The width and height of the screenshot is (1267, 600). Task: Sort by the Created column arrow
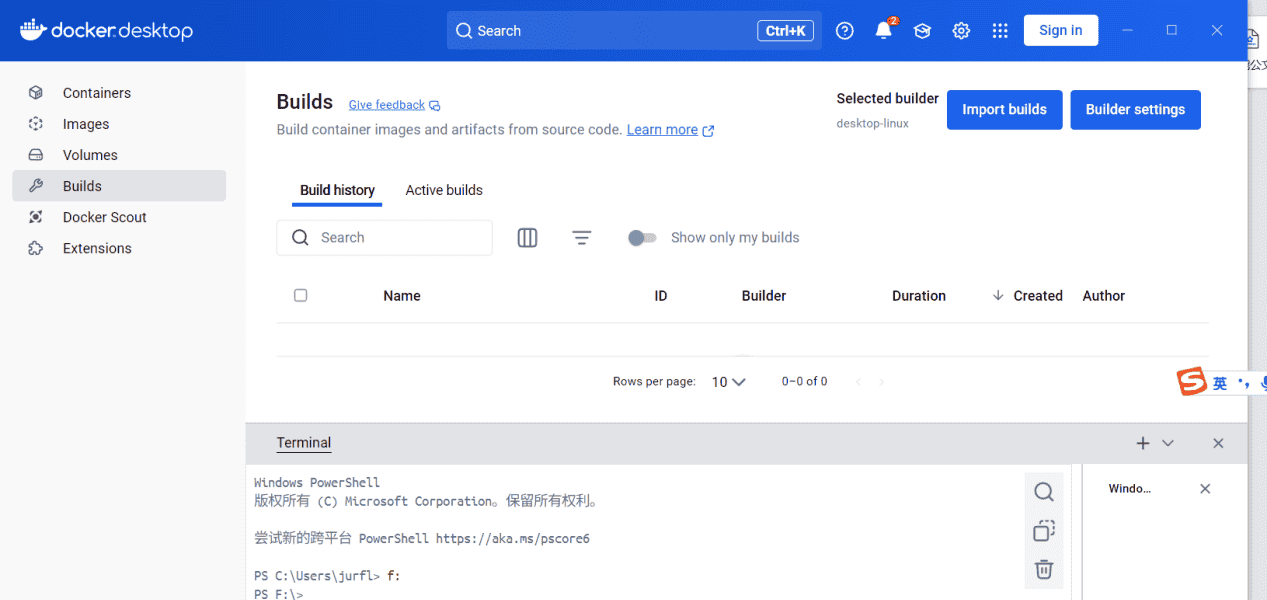(998, 296)
